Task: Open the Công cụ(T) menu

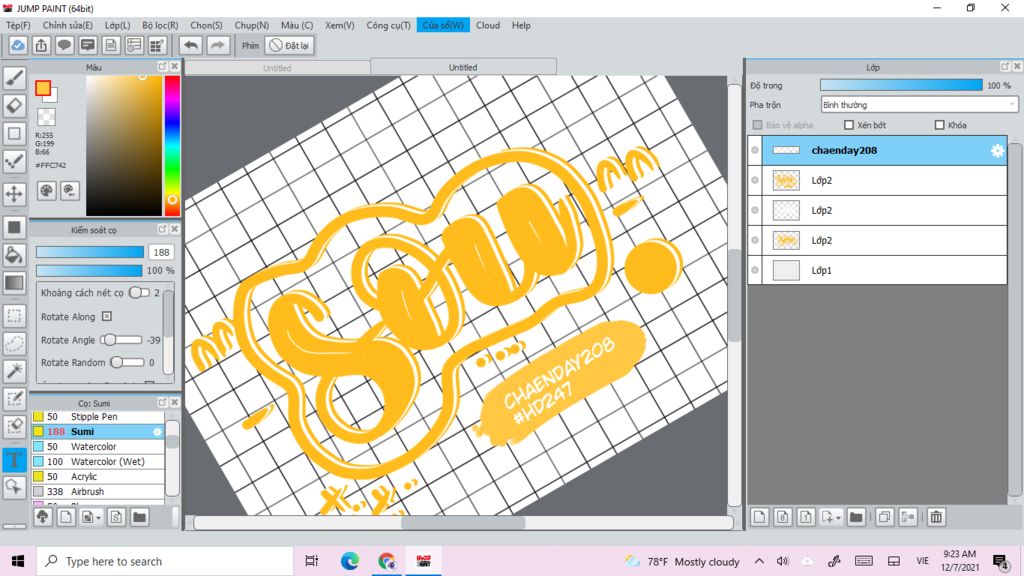Action: click(389, 25)
